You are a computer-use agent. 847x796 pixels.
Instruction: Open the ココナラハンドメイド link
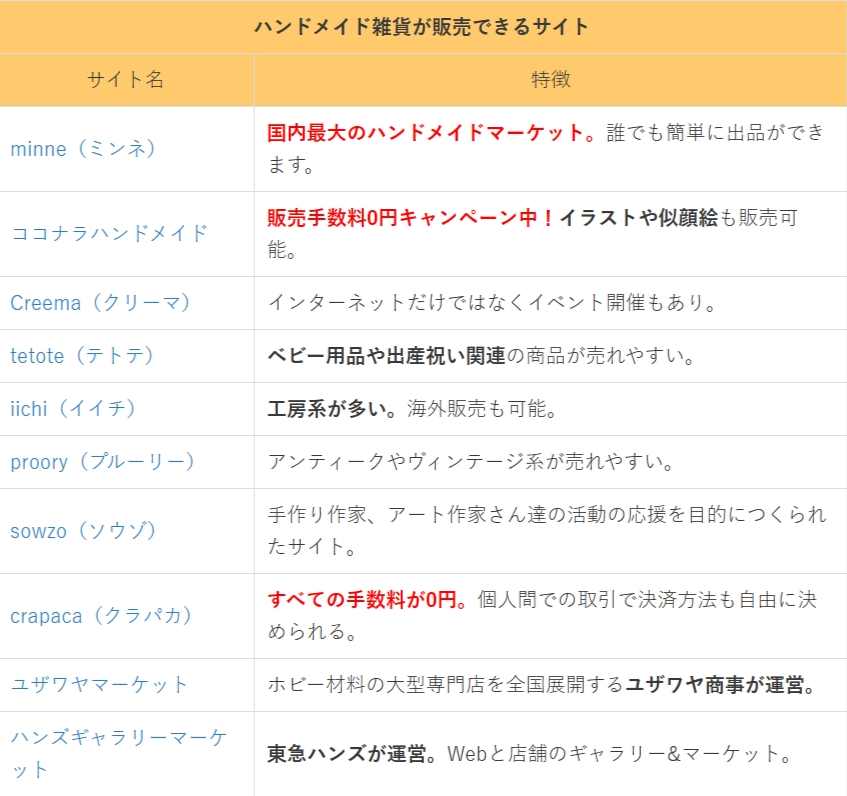pyautogui.click(x=110, y=234)
